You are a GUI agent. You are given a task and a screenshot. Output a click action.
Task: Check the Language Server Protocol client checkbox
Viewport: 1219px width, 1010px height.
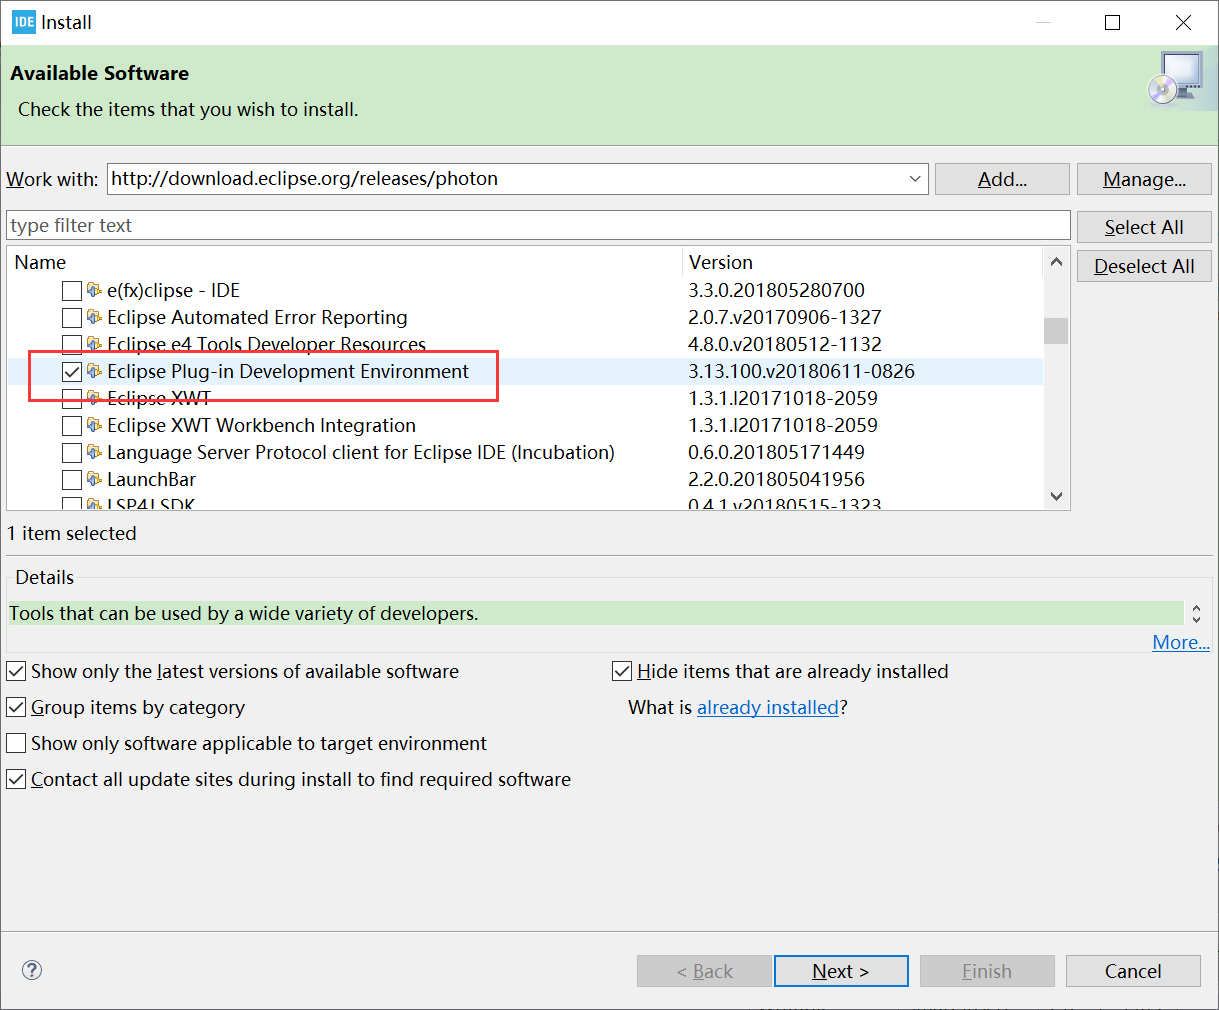click(72, 453)
